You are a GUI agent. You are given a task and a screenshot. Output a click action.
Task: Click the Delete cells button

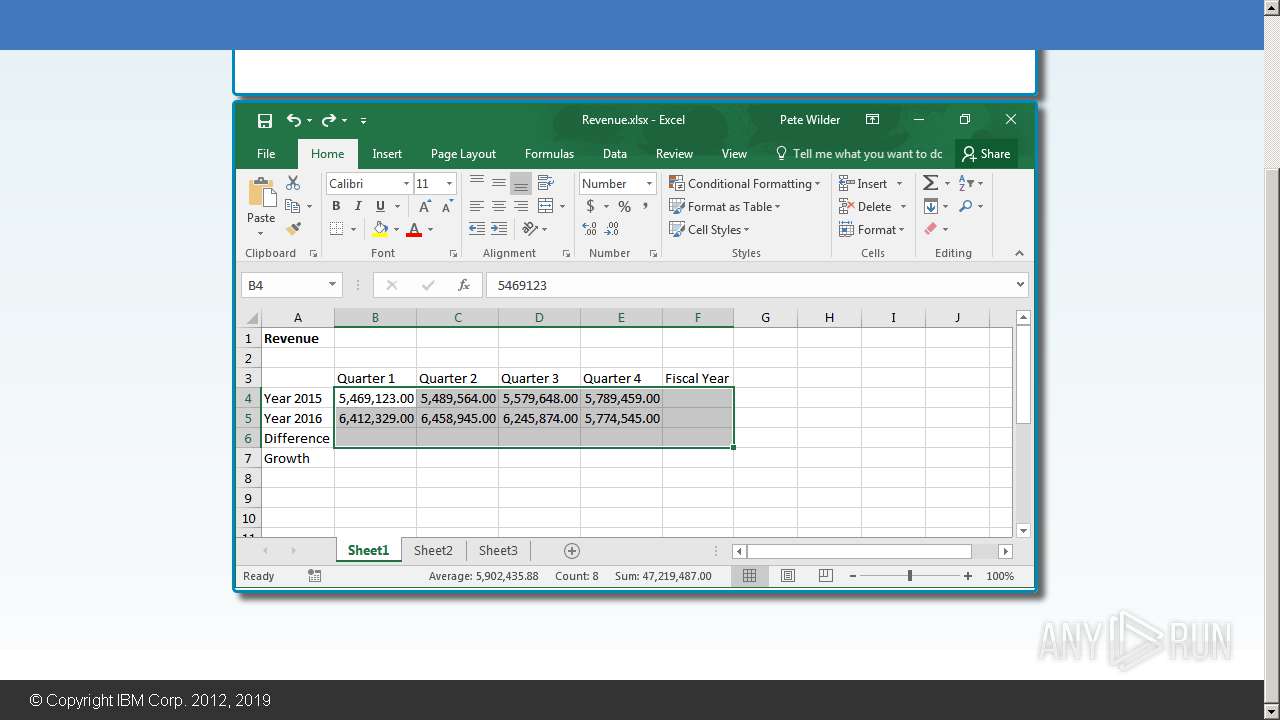[865, 206]
